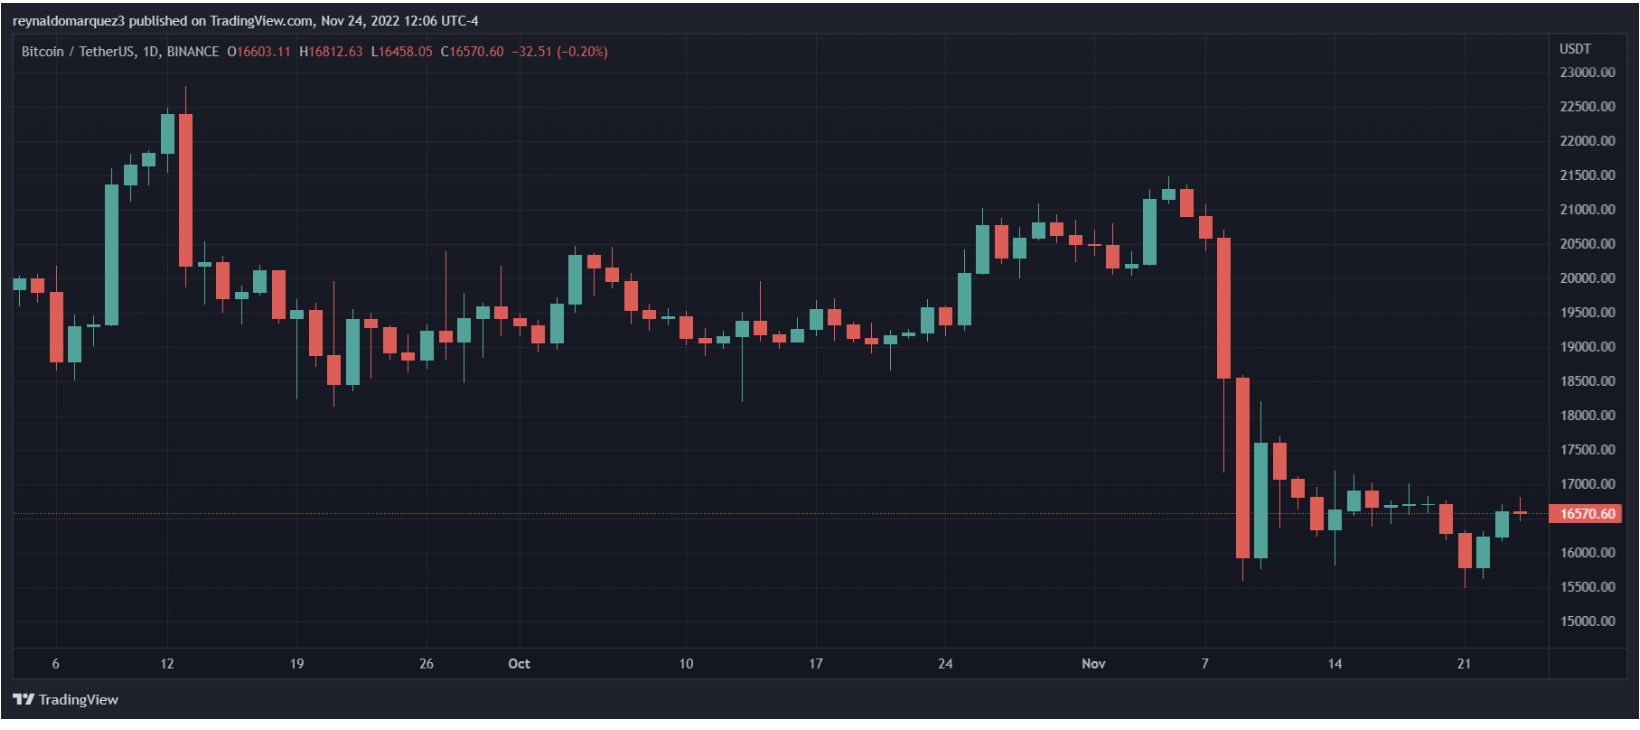Click the 18500.00 price axis label

click(1587, 381)
